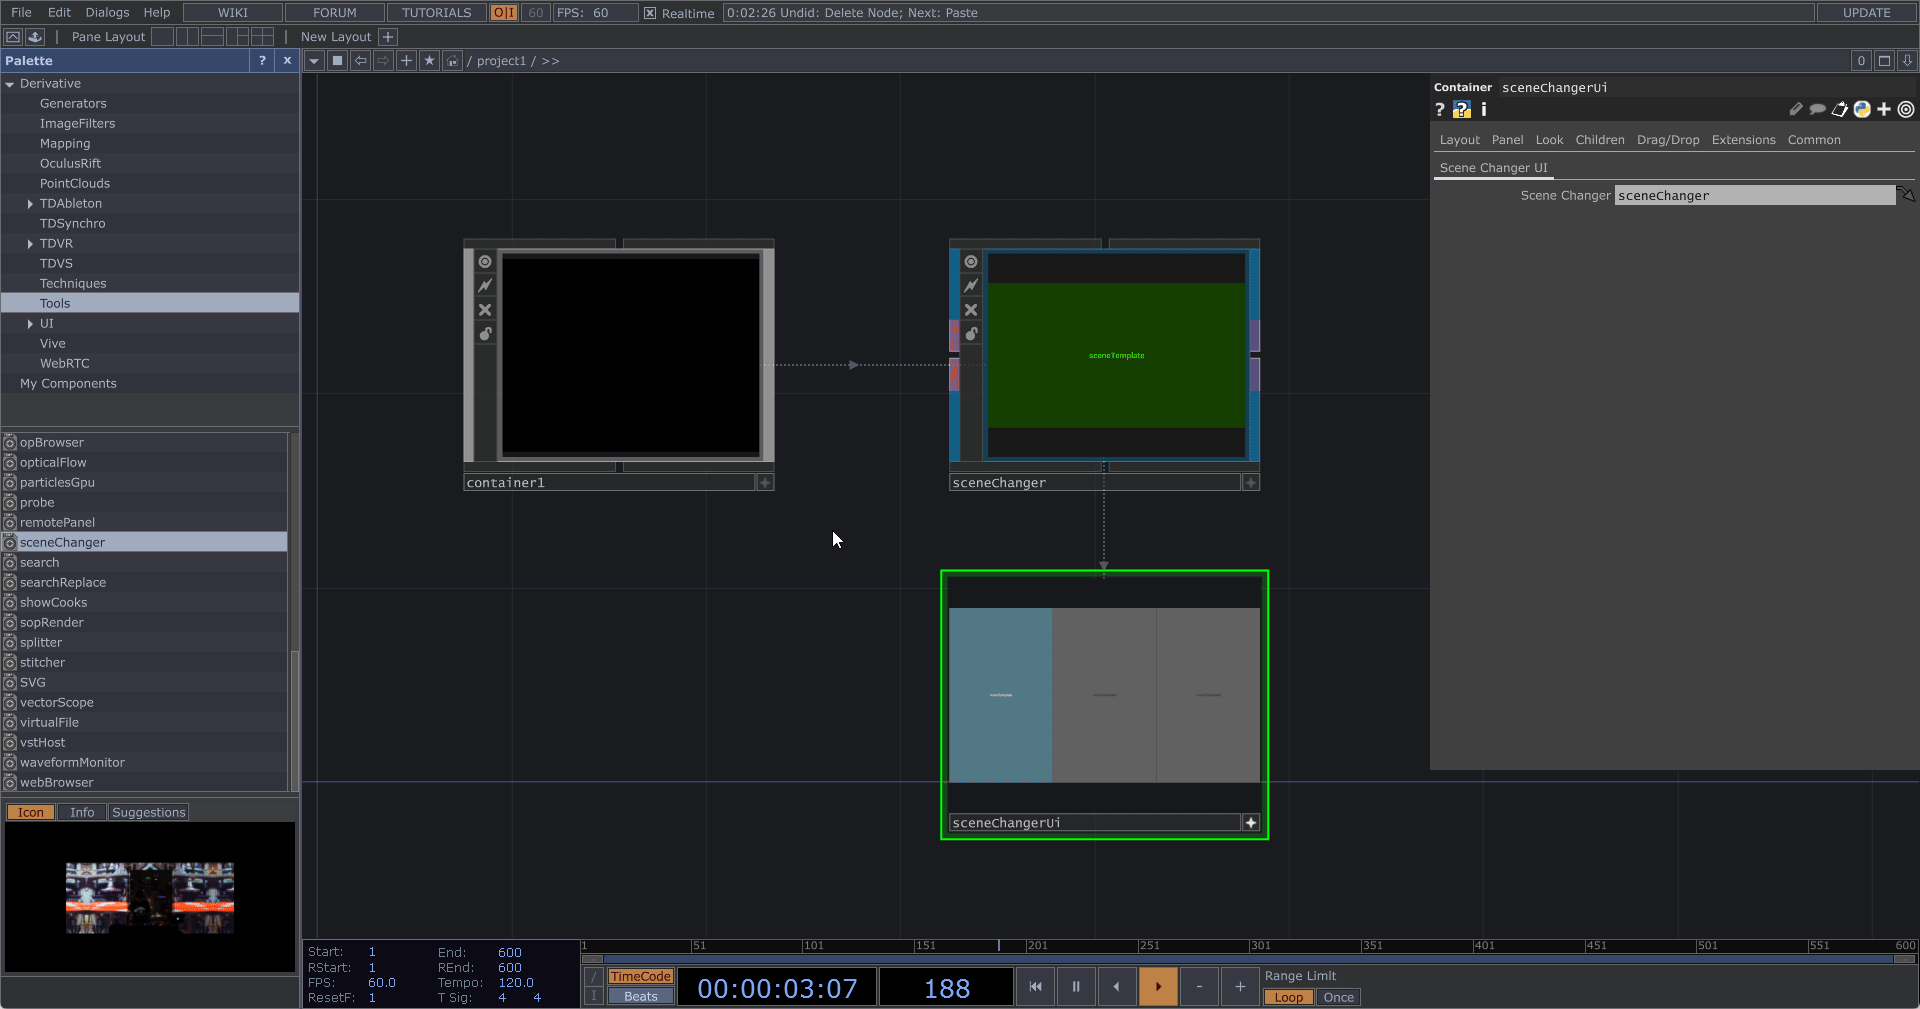1920x1009 pixels.
Task: Click the pencil edit icon in parameters
Action: 1795,110
